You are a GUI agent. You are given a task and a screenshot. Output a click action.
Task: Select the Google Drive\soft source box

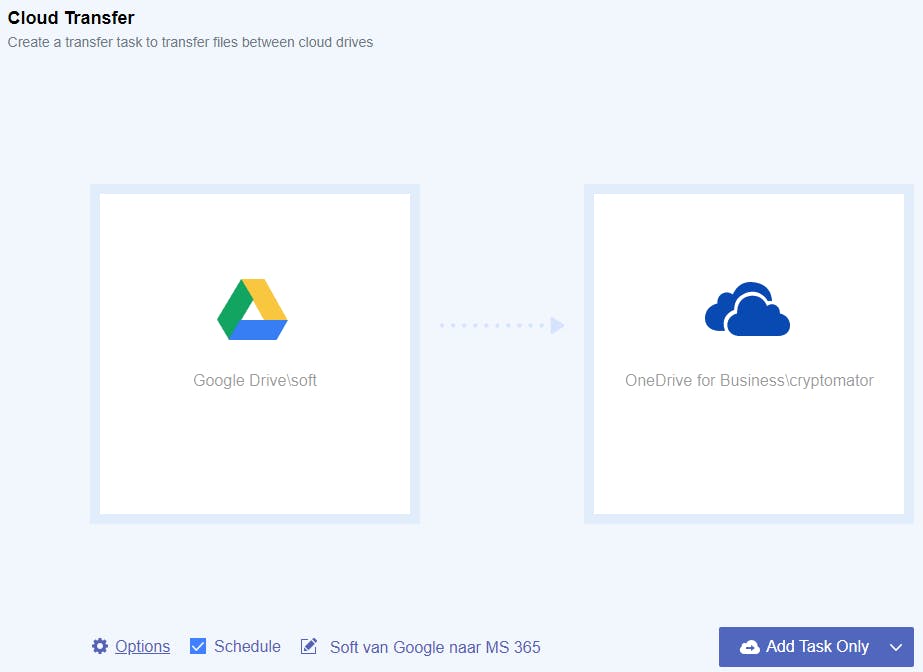pos(255,354)
